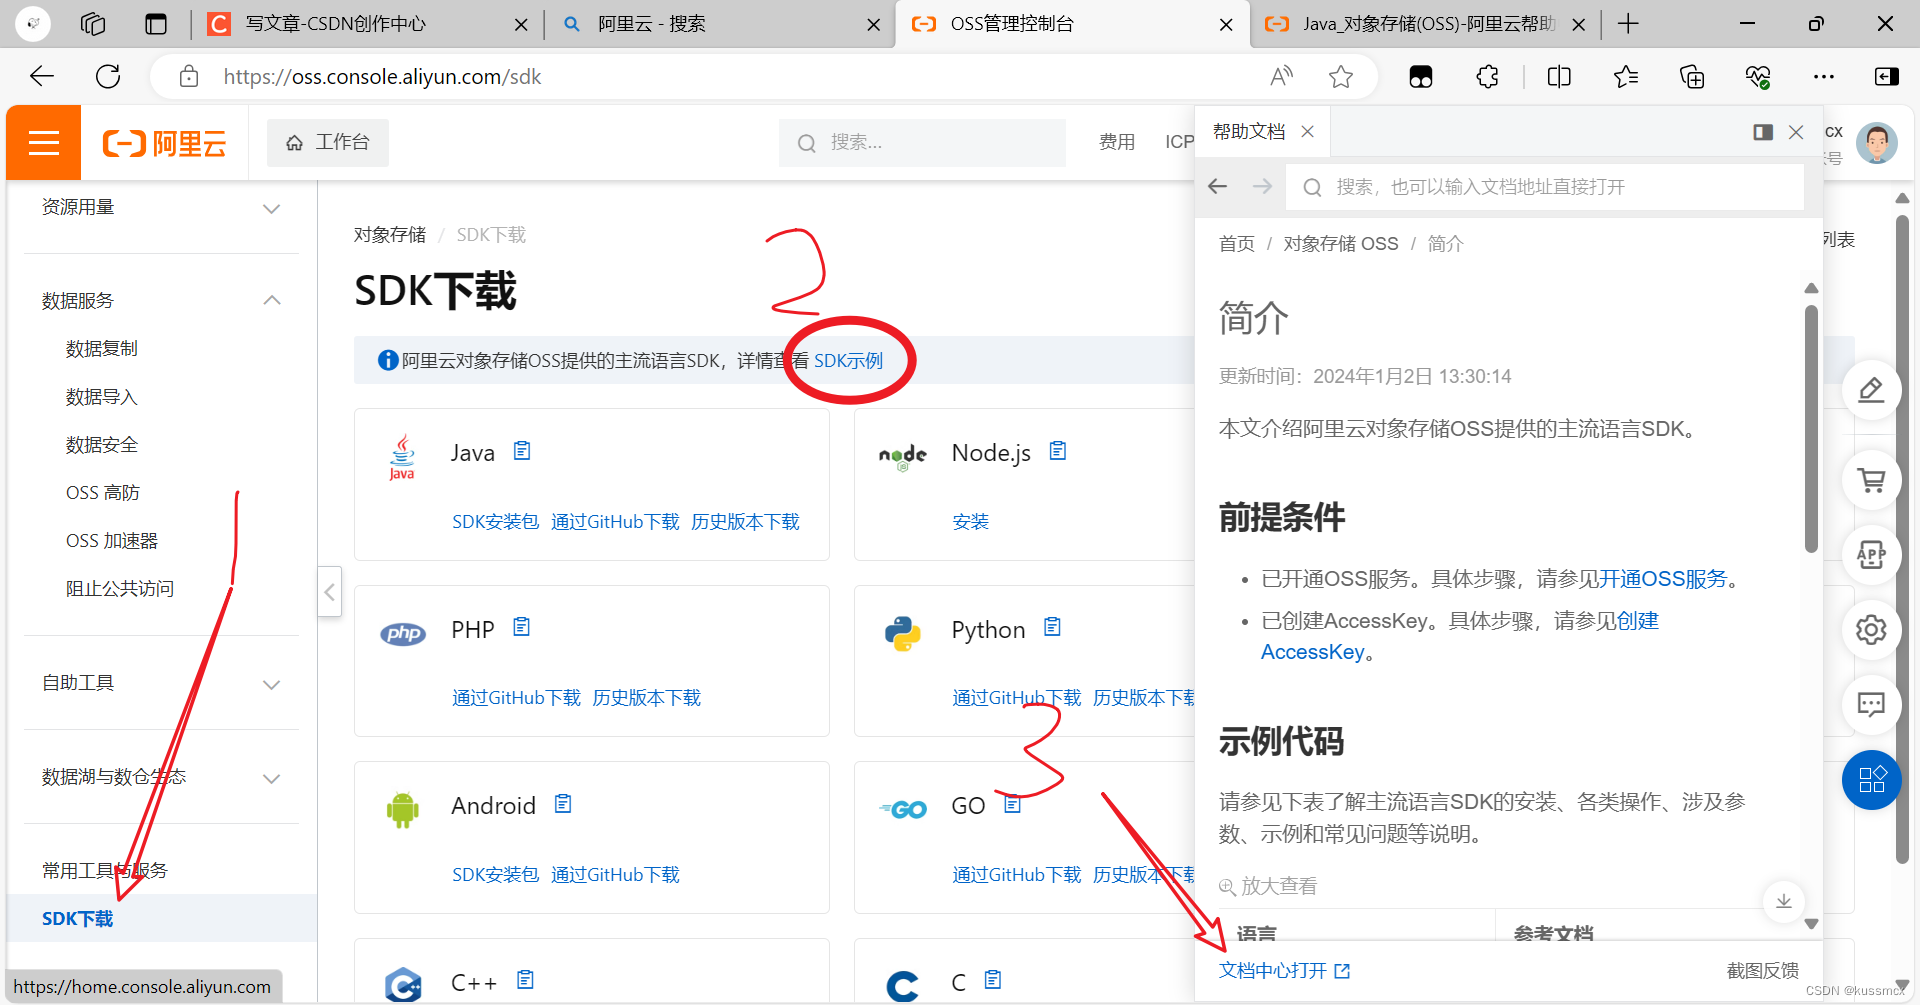1920x1005 pixels.
Task: Go back in help document panel
Action: tap(1218, 187)
